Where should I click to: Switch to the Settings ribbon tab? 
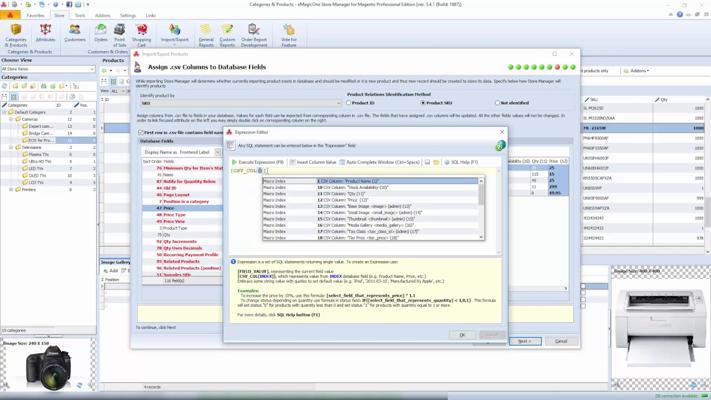tap(128, 15)
